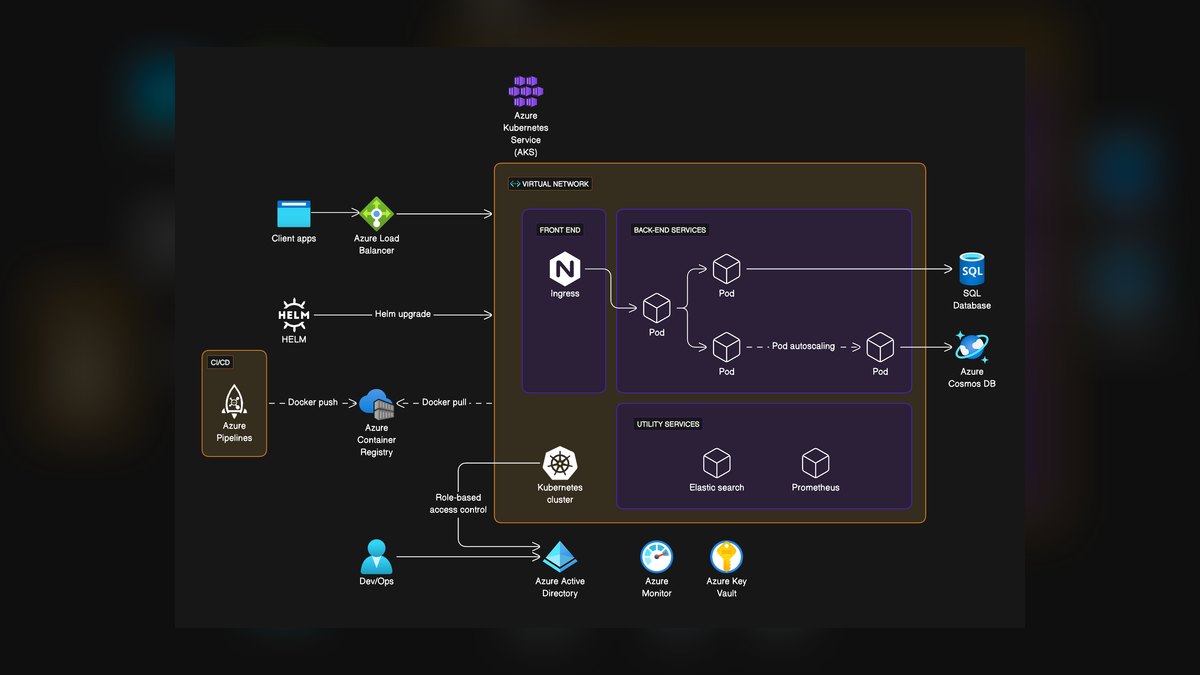The width and height of the screenshot is (1200, 675).
Task: Click the Pod autoscaling arrow label
Action: [x=803, y=347]
